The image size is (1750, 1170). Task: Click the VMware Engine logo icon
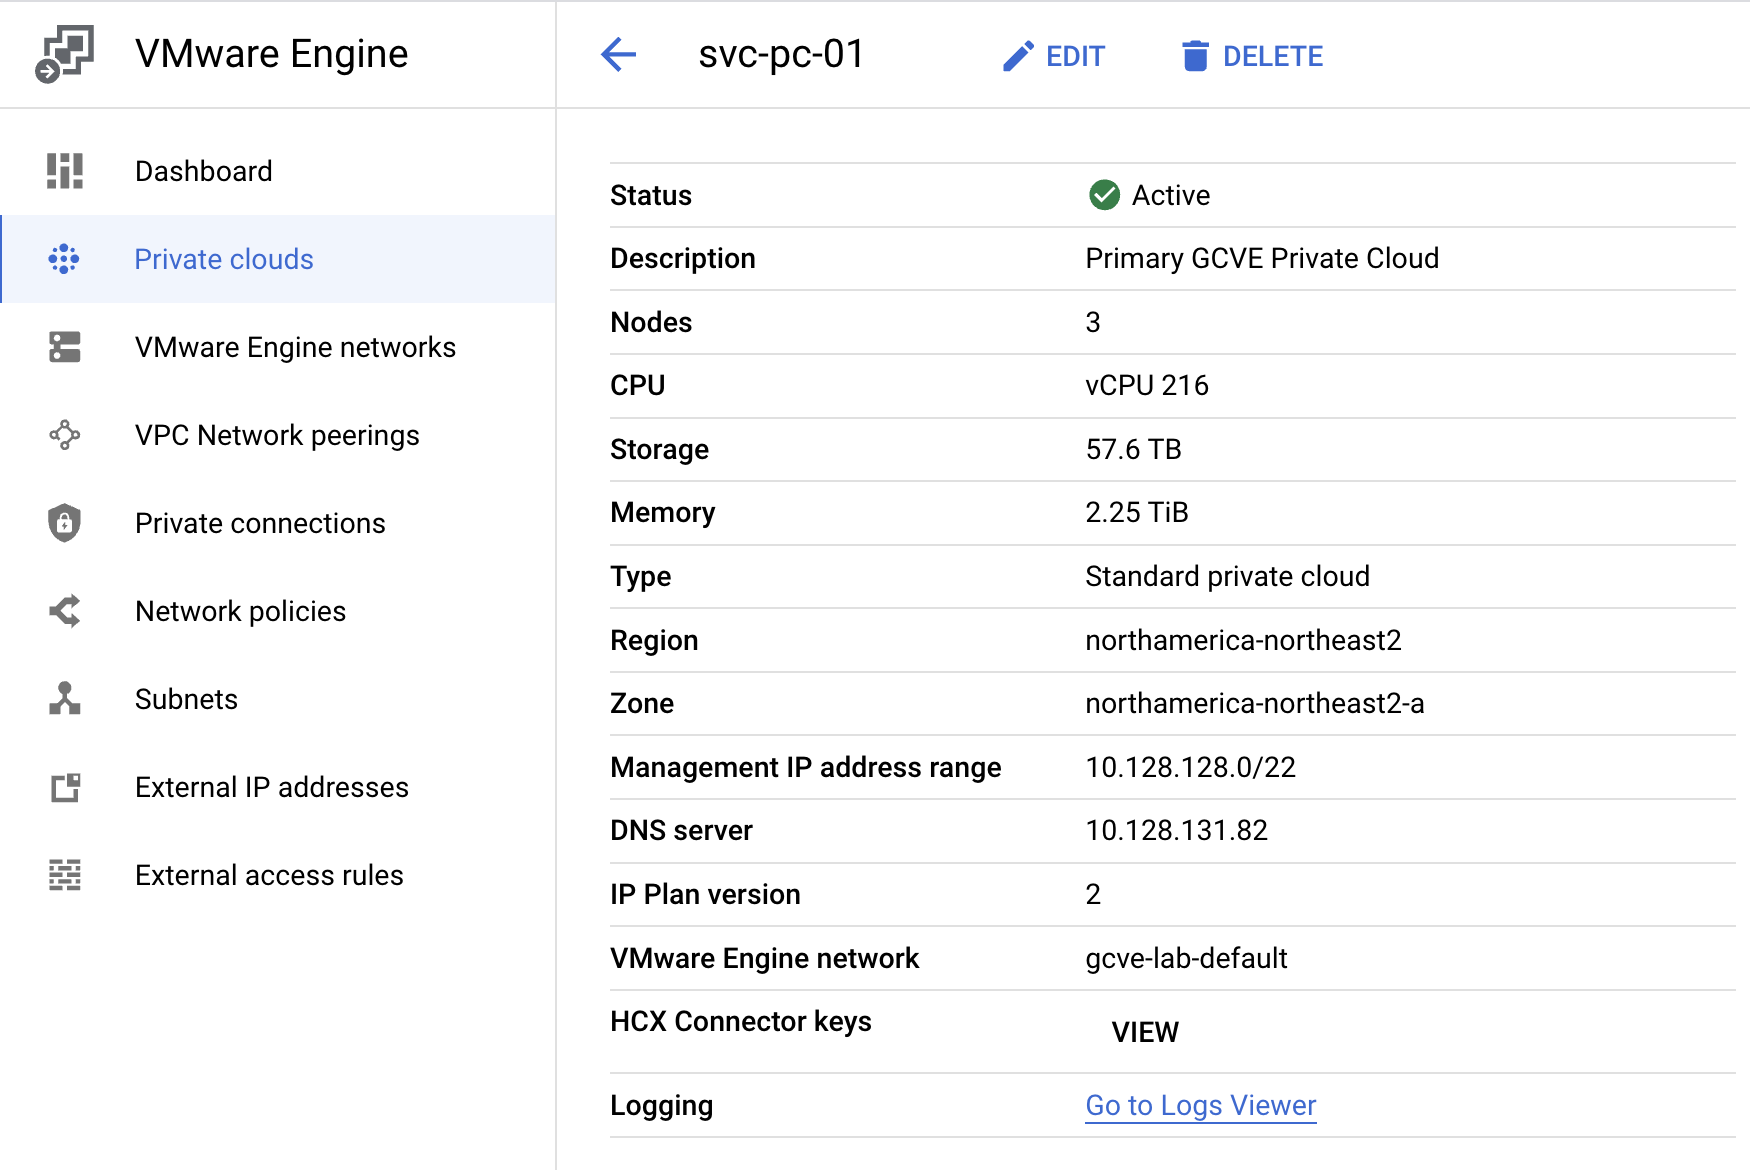(x=64, y=54)
